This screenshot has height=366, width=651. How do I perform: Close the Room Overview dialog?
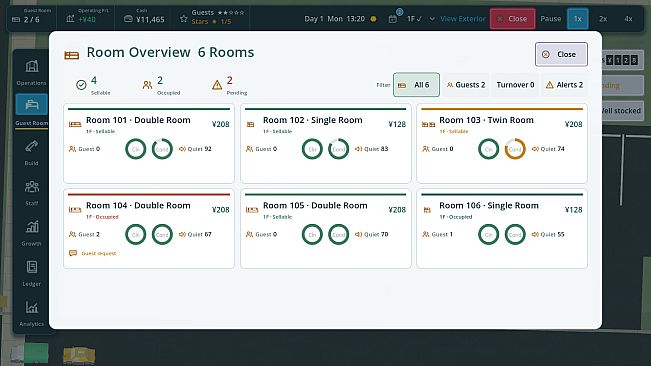point(561,54)
